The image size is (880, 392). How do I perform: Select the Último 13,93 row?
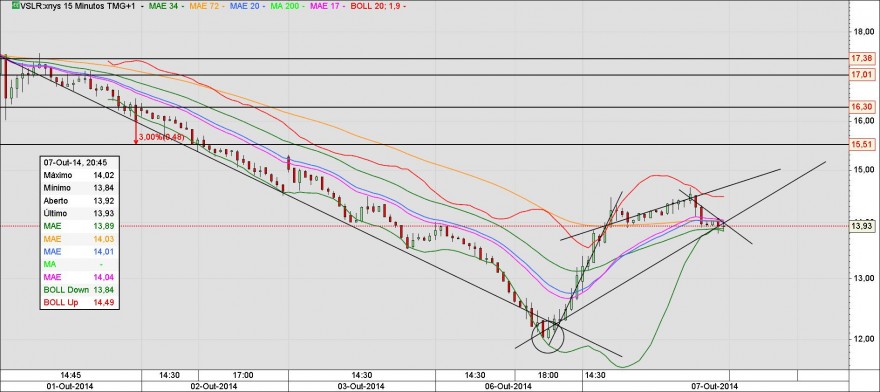coord(79,213)
